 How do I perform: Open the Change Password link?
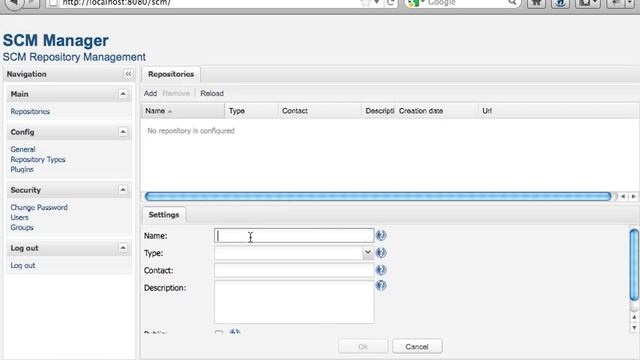coord(39,207)
